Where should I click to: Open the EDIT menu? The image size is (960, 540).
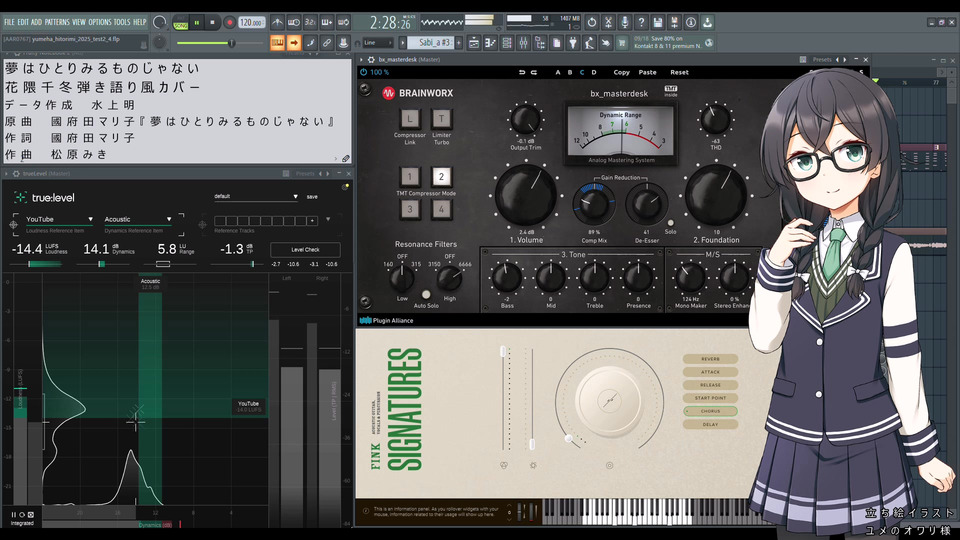(x=23, y=22)
